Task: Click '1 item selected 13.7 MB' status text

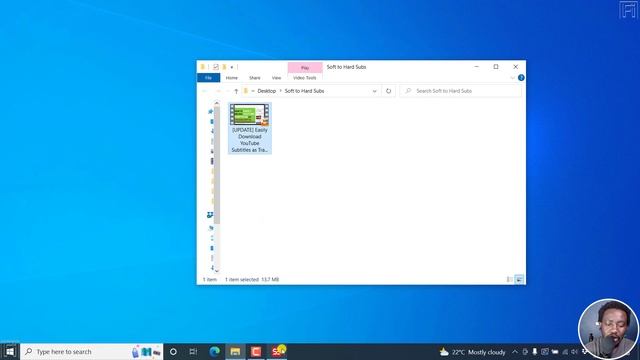Action: [x=252, y=280]
